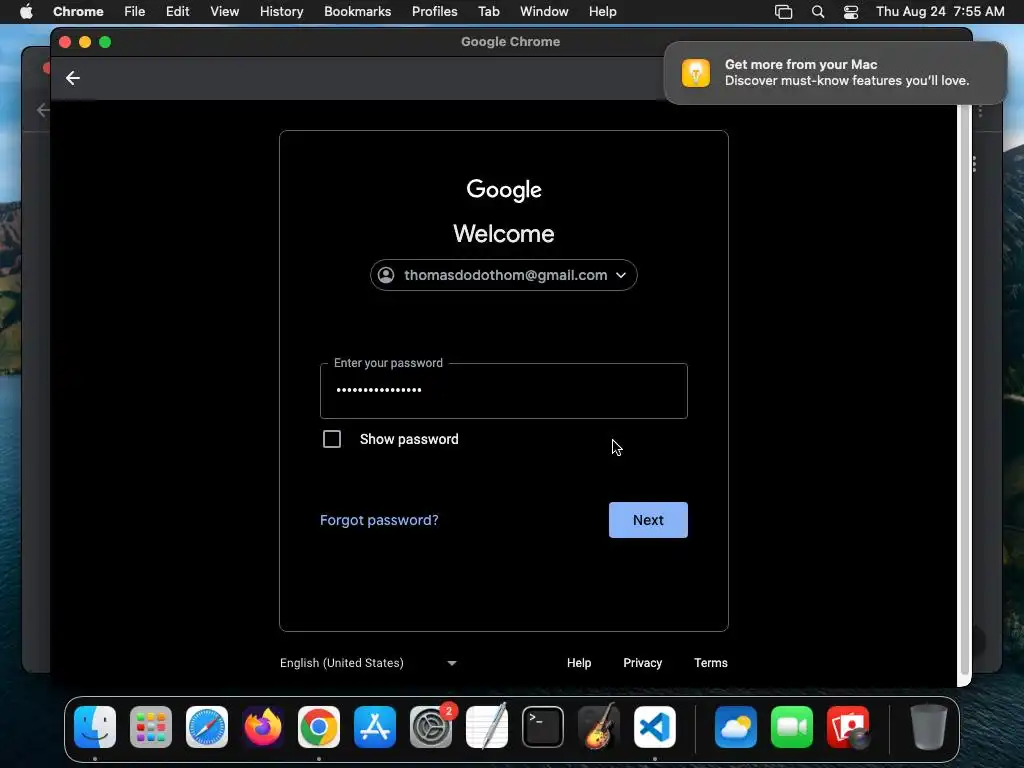This screenshot has width=1024, height=768.
Task: Open the Edit menu
Action: (177, 11)
